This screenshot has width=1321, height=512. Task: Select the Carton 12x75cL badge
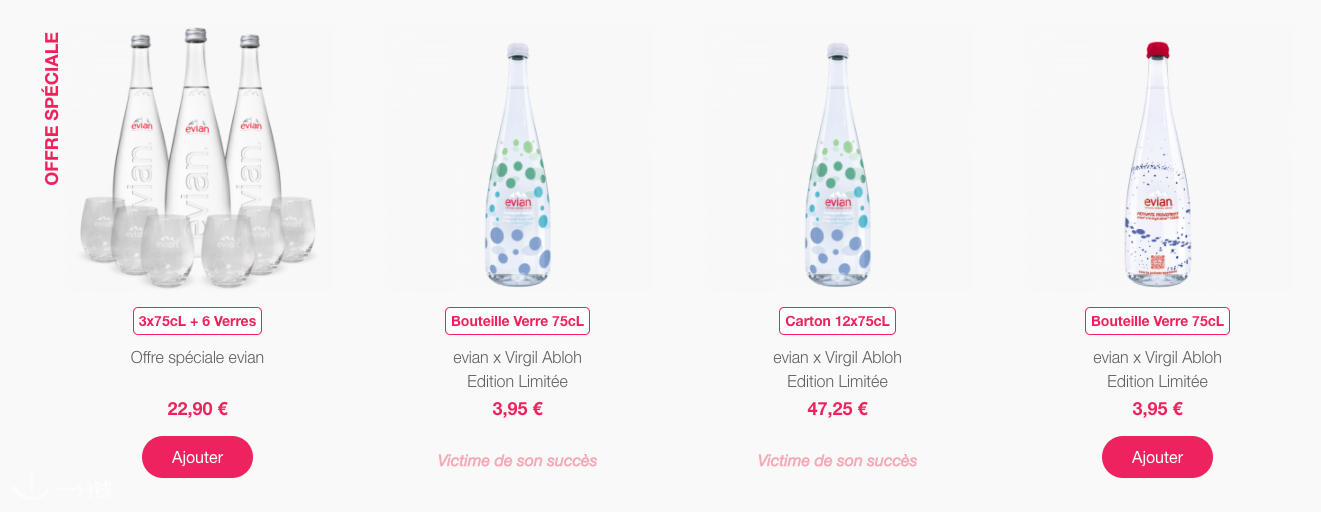837,321
